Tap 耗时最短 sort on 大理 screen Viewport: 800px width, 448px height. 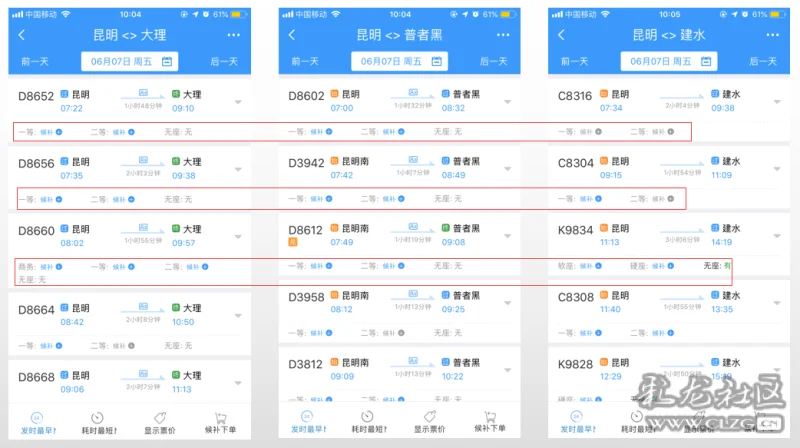pyautogui.click(x=98, y=424)
